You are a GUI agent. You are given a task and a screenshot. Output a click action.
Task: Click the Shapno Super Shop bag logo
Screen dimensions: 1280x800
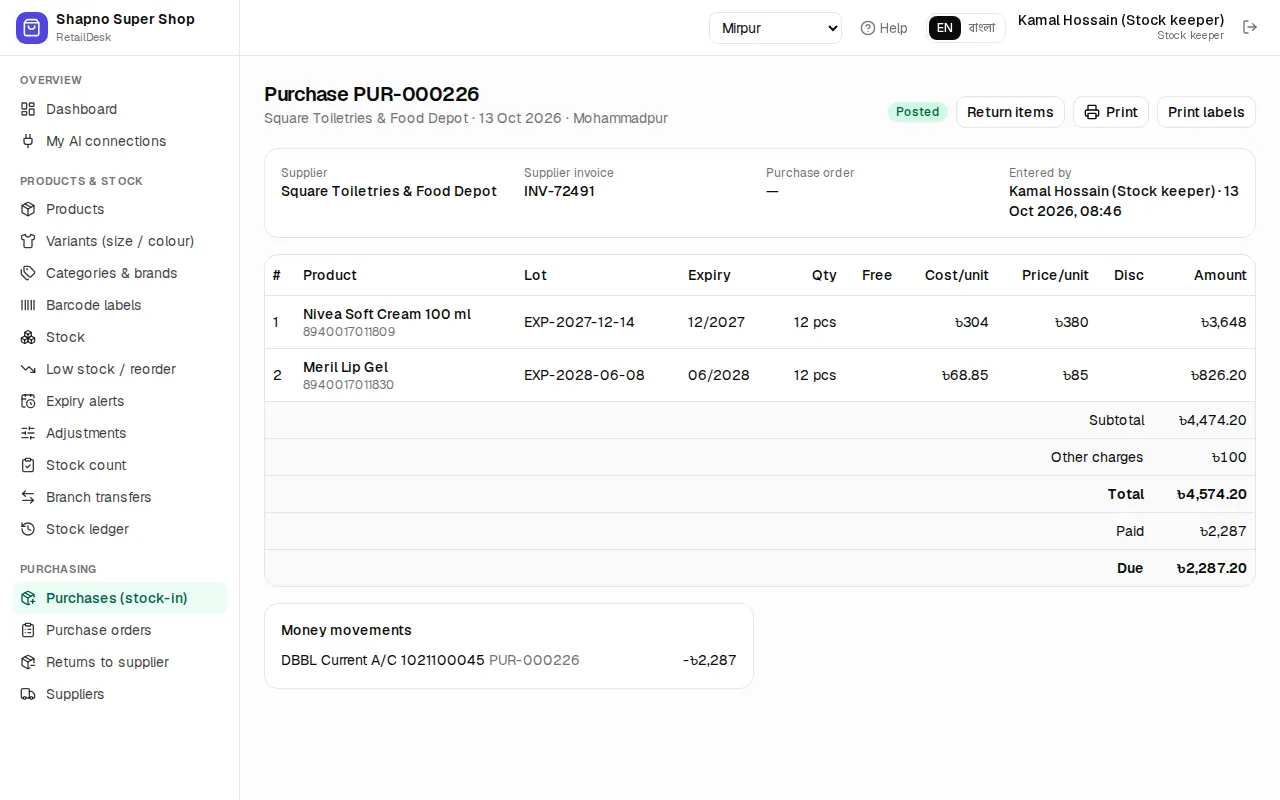coord(32,28)
